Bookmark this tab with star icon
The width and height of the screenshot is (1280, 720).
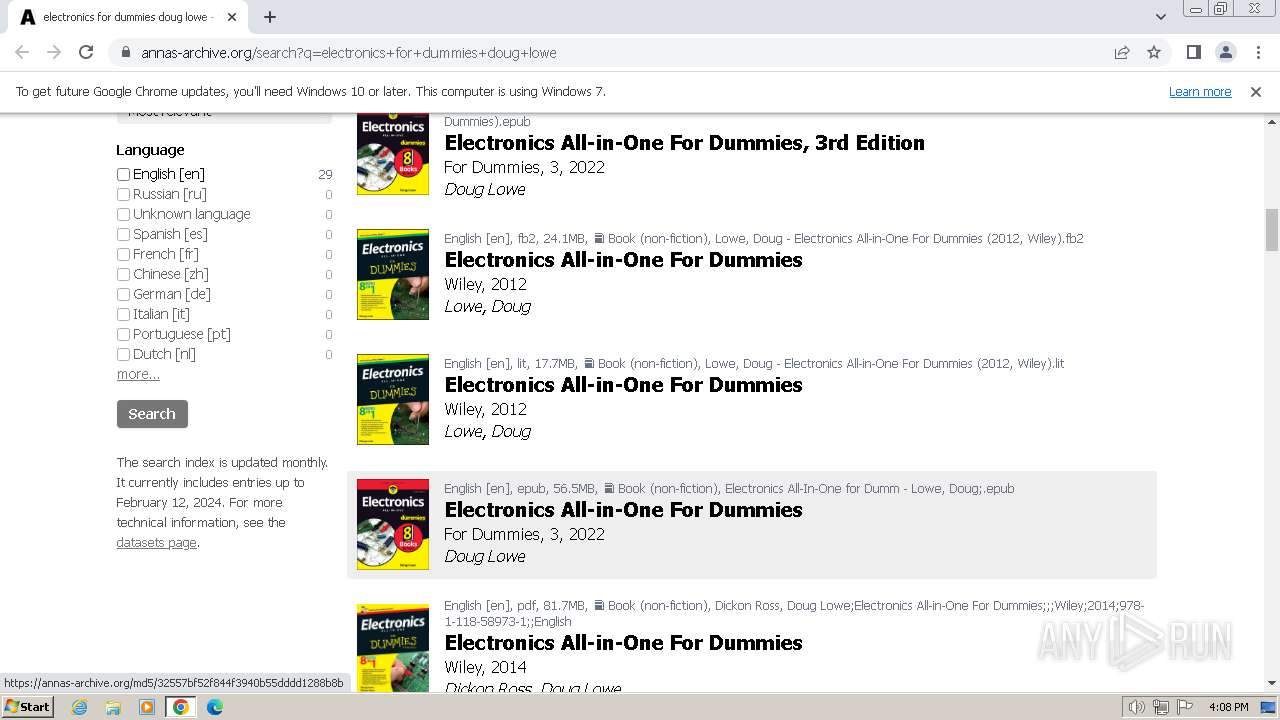click(x=1154, y=52)
